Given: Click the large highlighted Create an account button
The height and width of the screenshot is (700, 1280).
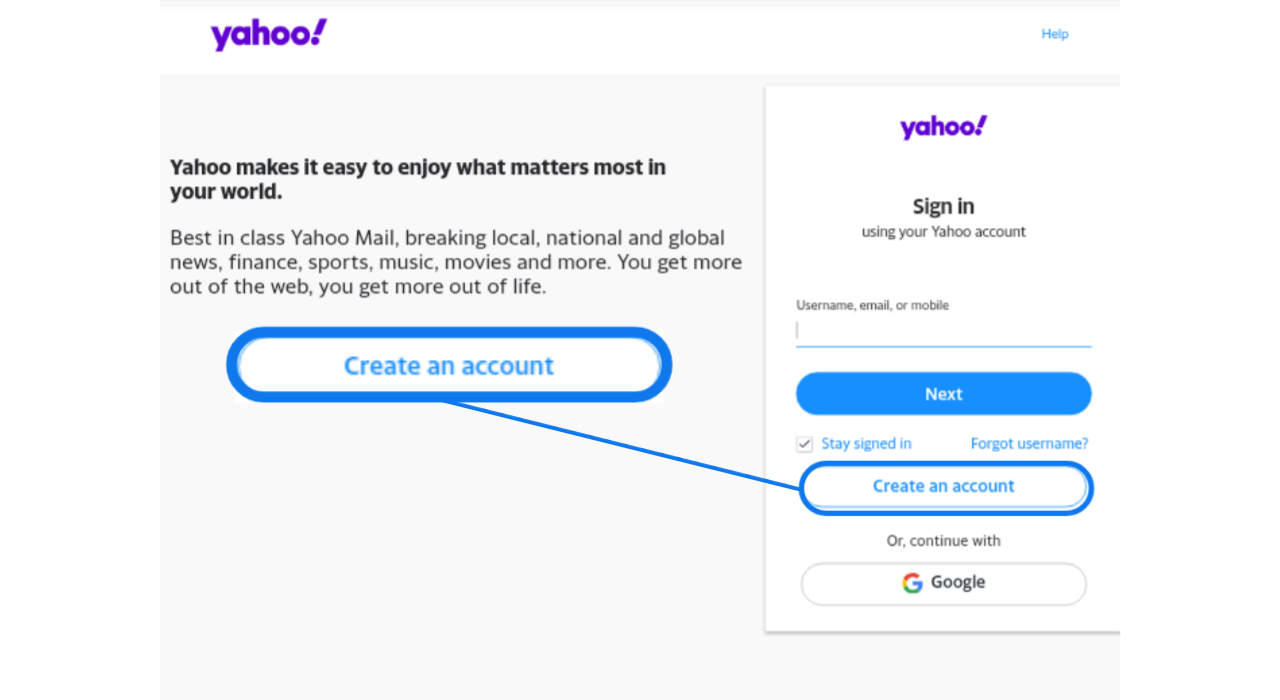Looking at the screenshot, I should (x=448, y=365).
